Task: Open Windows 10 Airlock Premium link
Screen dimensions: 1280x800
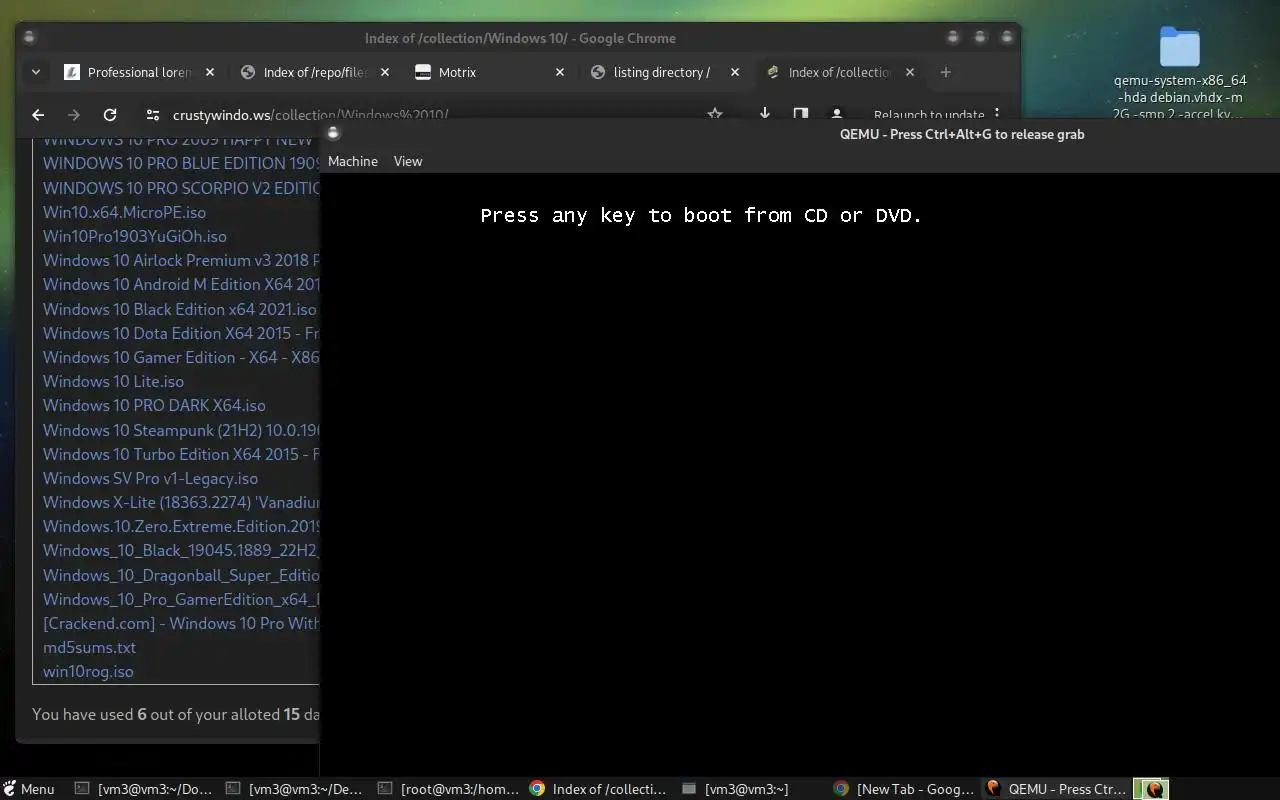Action: 181,260
